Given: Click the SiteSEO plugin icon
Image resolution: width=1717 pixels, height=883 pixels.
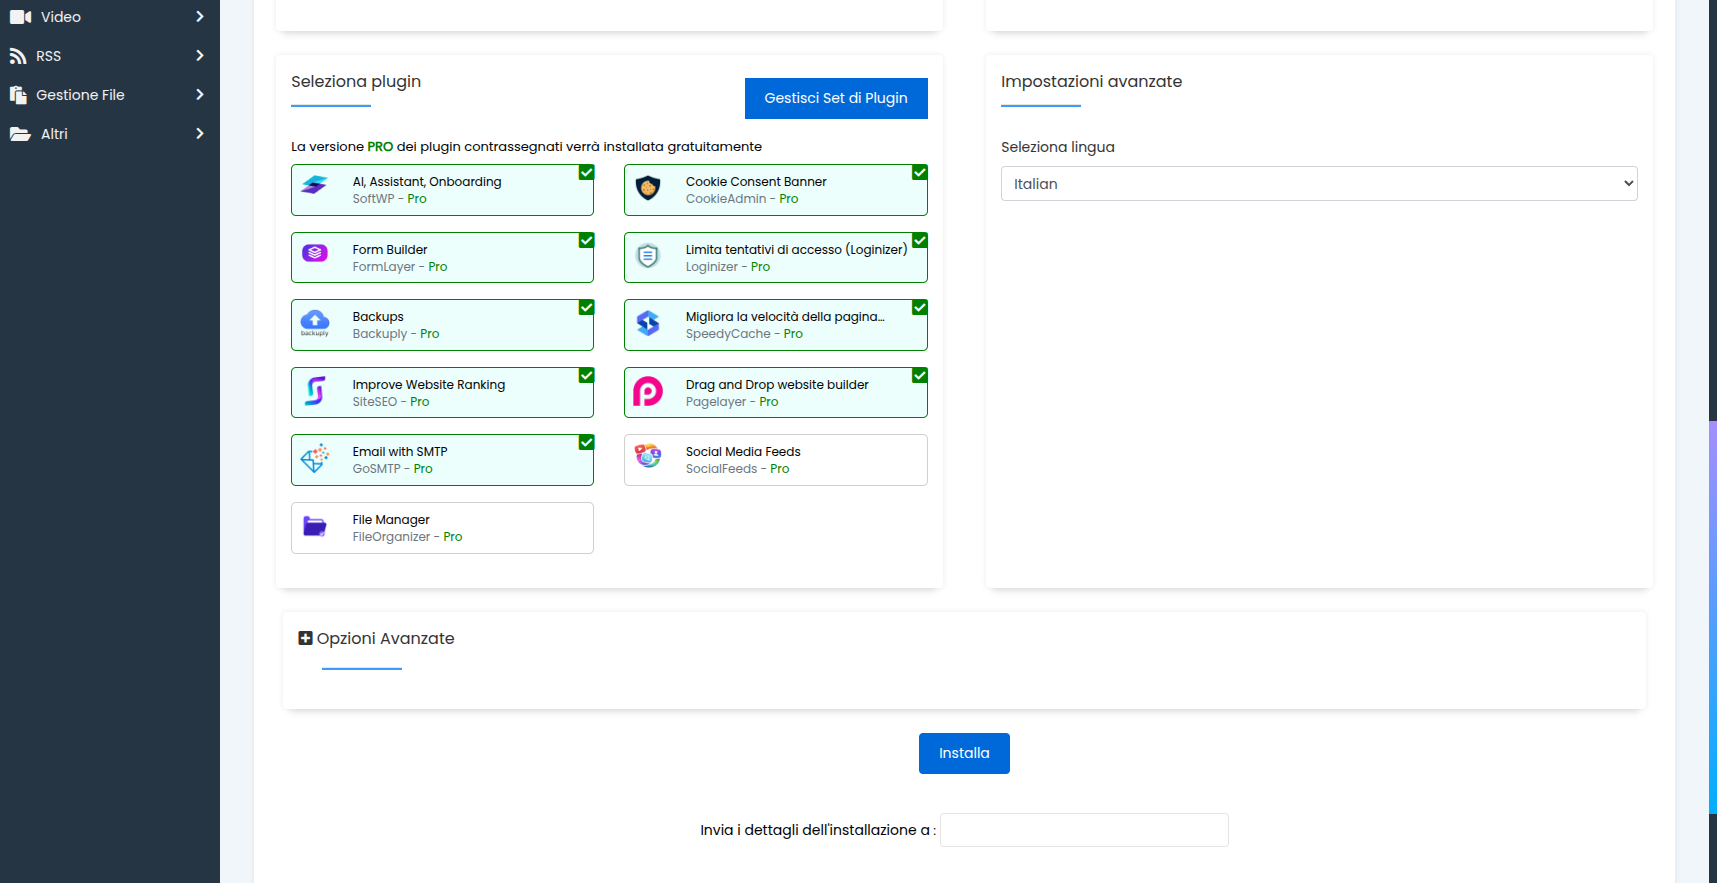Looking at the screenshot, I should 315,390.
